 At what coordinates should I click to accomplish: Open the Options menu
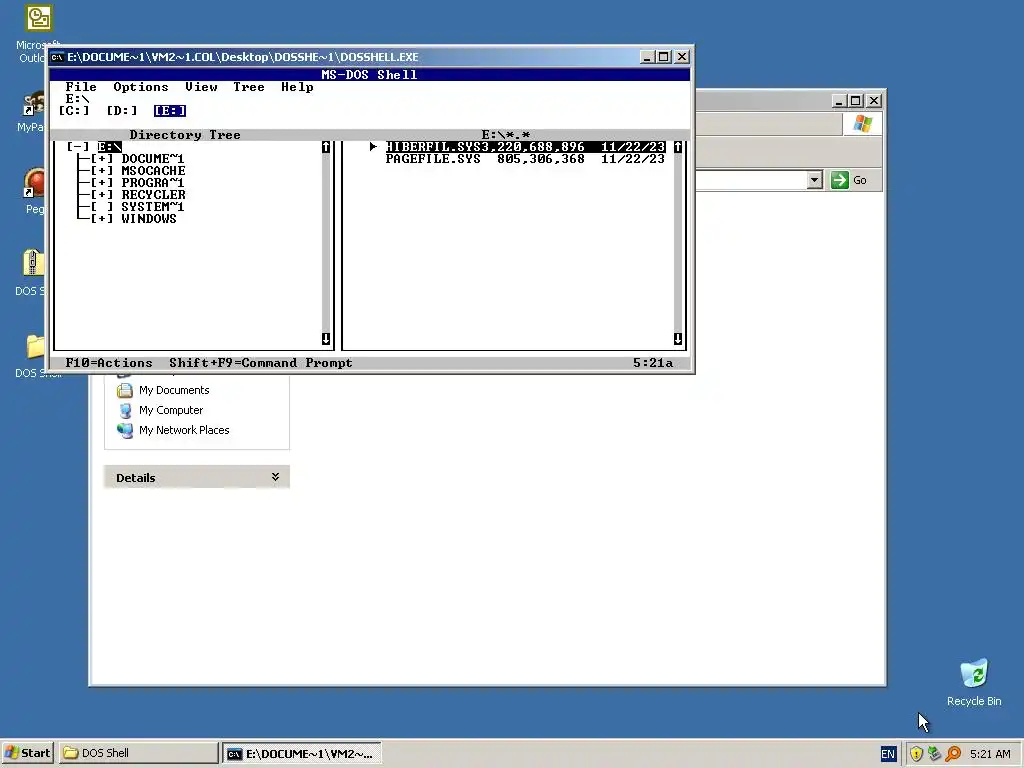(x=140, y=87)
